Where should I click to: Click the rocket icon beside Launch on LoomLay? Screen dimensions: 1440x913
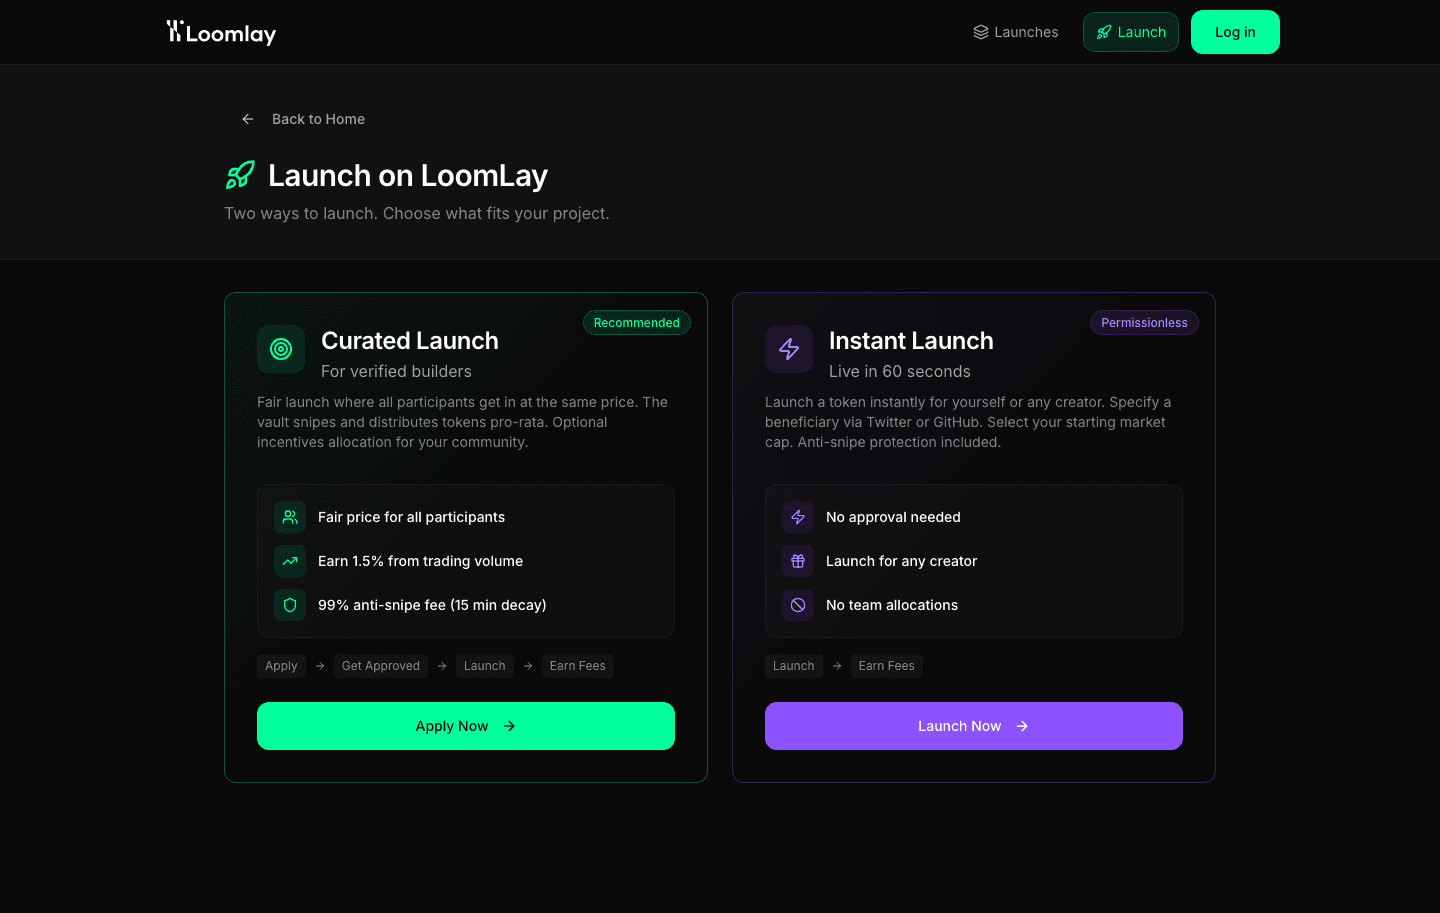(x=240, y=175)
